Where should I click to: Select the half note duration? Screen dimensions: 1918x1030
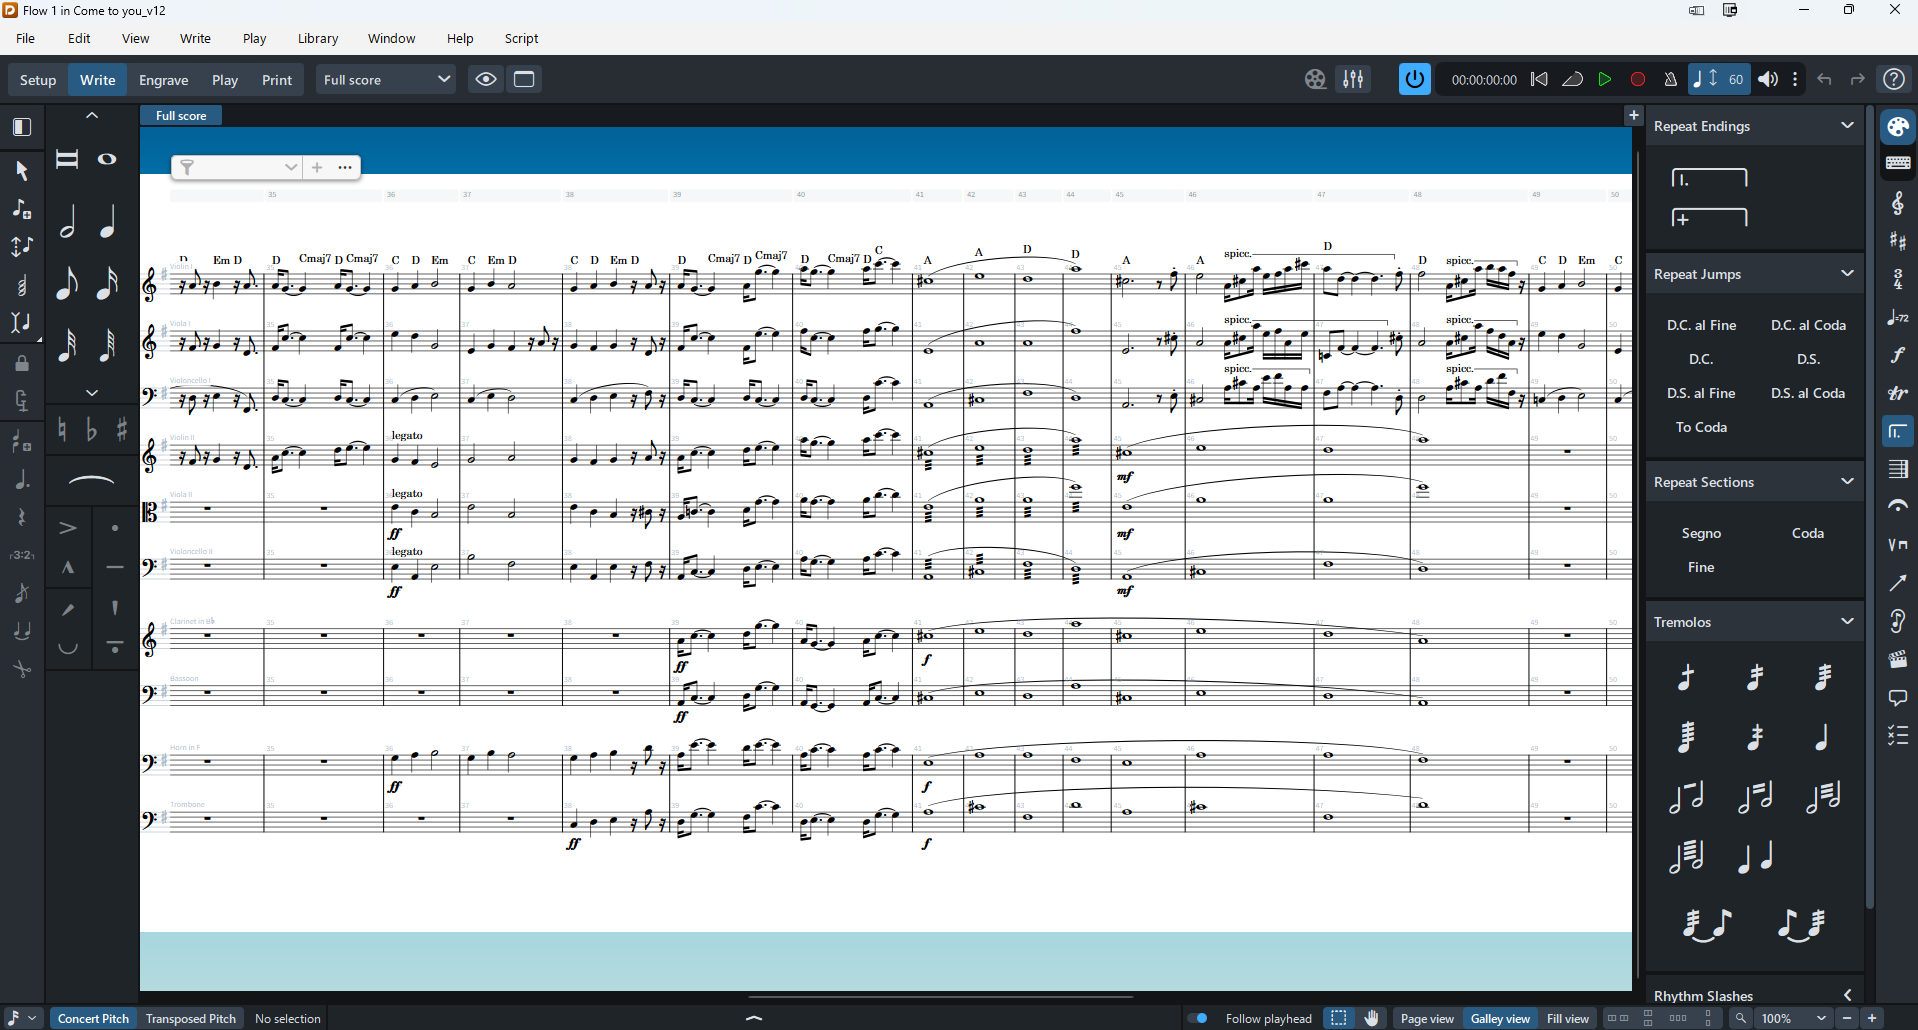pyautogui.click(x=68, y=222)
